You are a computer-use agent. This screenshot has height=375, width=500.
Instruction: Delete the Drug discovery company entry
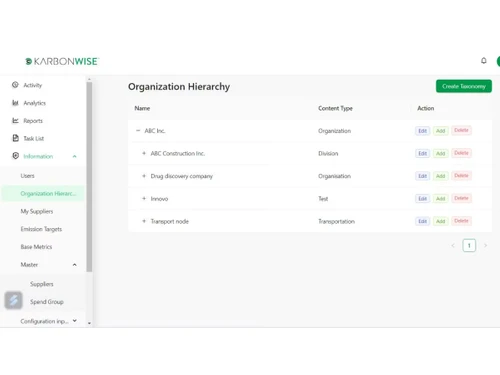461,176
